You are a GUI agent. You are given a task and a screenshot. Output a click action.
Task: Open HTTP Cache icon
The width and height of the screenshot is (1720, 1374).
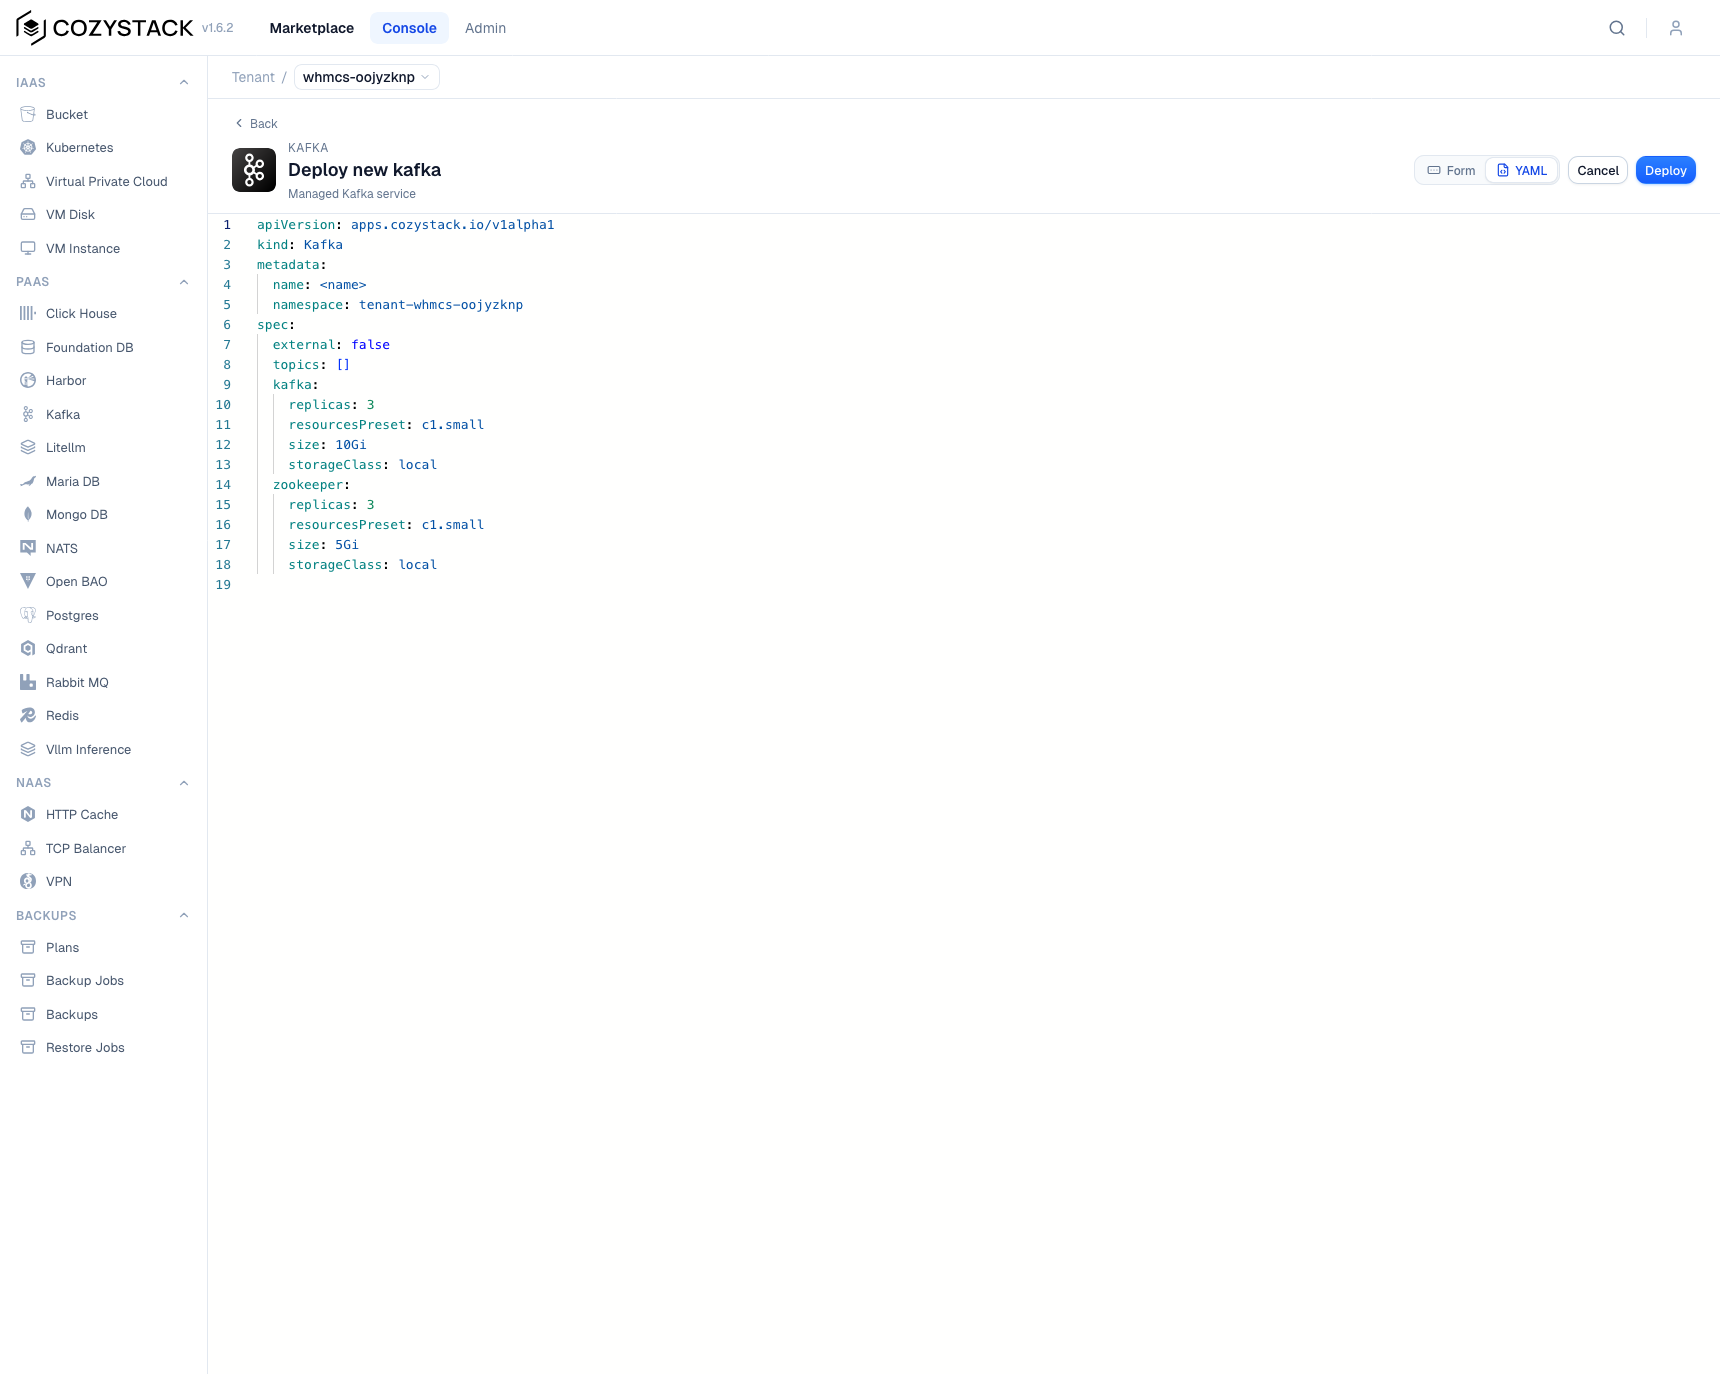click(28, 814)
